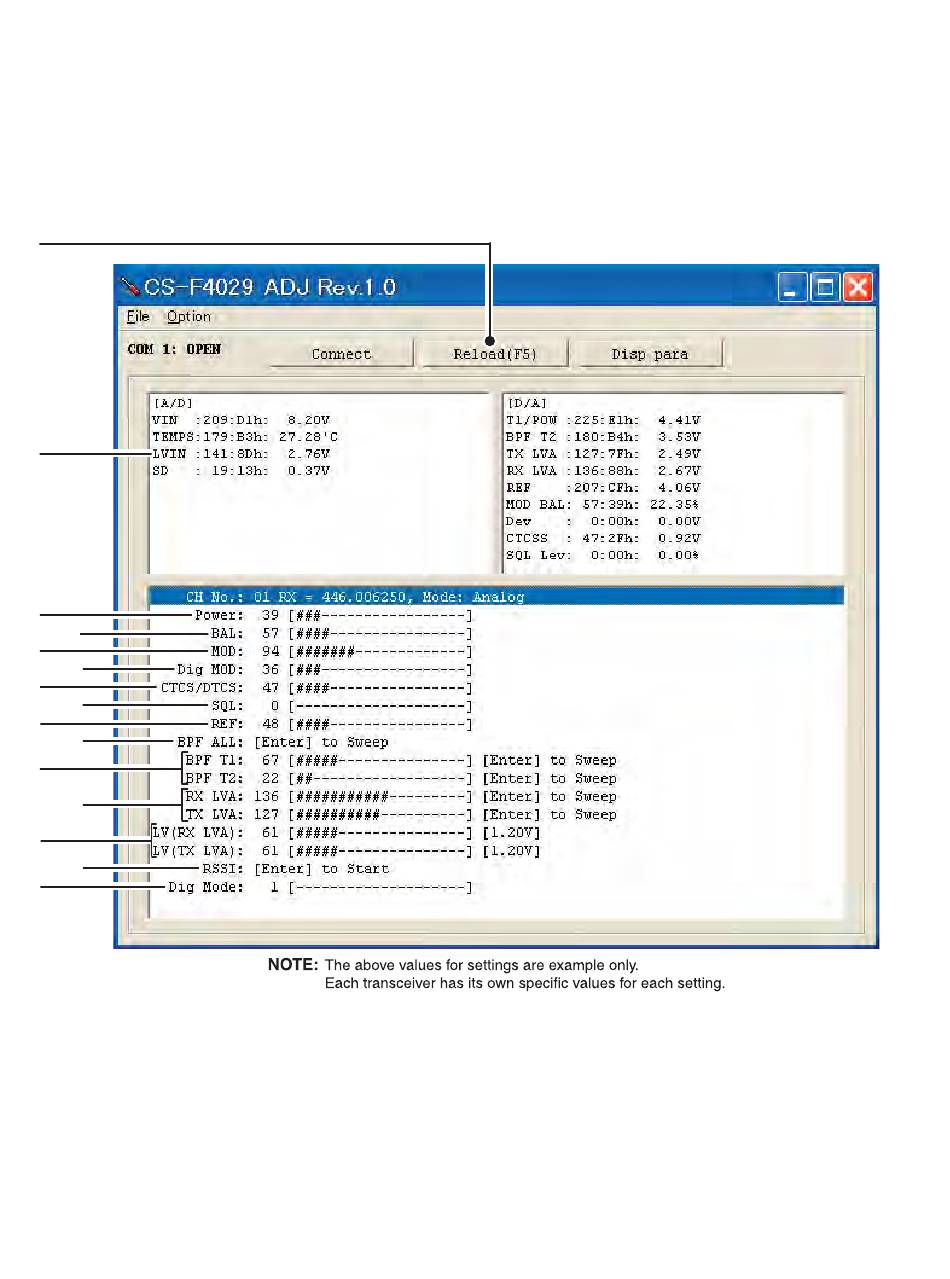The height and width of the screenshot is (1279, 950).
Task: Click the TX LVA 2.49V D/A reading
Action: tap(604, 454)
